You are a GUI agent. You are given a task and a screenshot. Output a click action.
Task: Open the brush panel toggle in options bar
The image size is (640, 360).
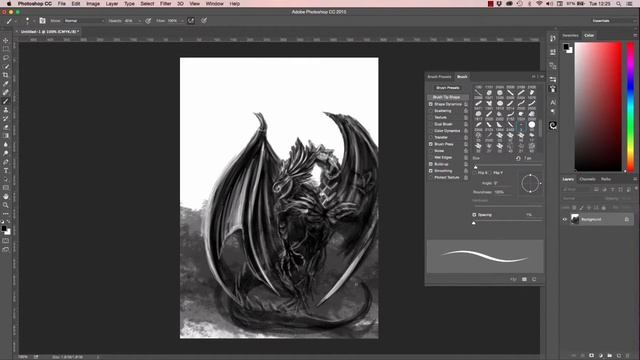(42, 20)
